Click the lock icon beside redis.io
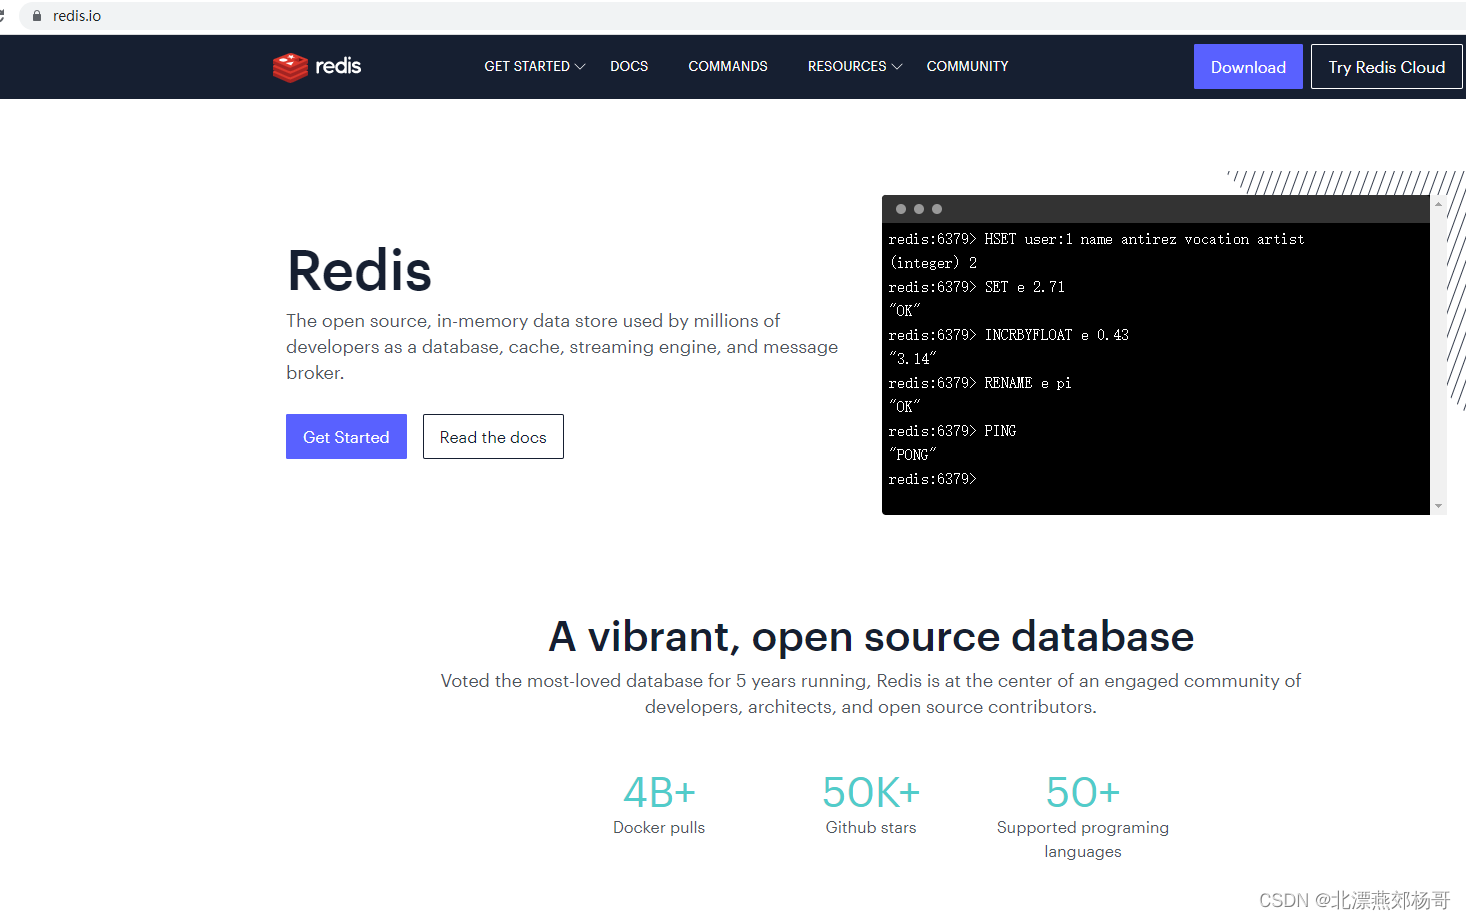The image size is (1466, 920). pos(37,16)
